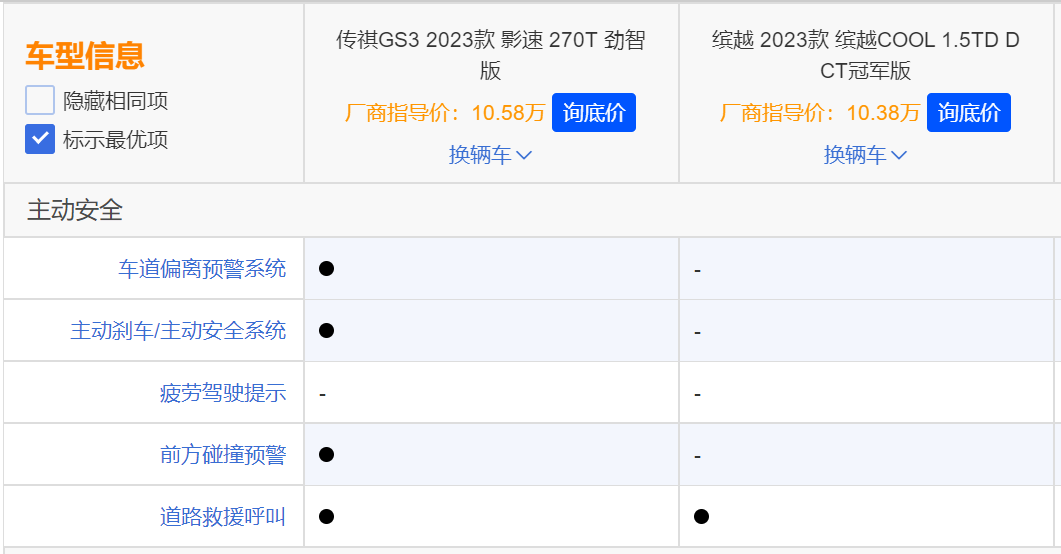1061x554 pixels.
Task: Uncheck the 标示最优项 checkbox
Action: [40, 139]
